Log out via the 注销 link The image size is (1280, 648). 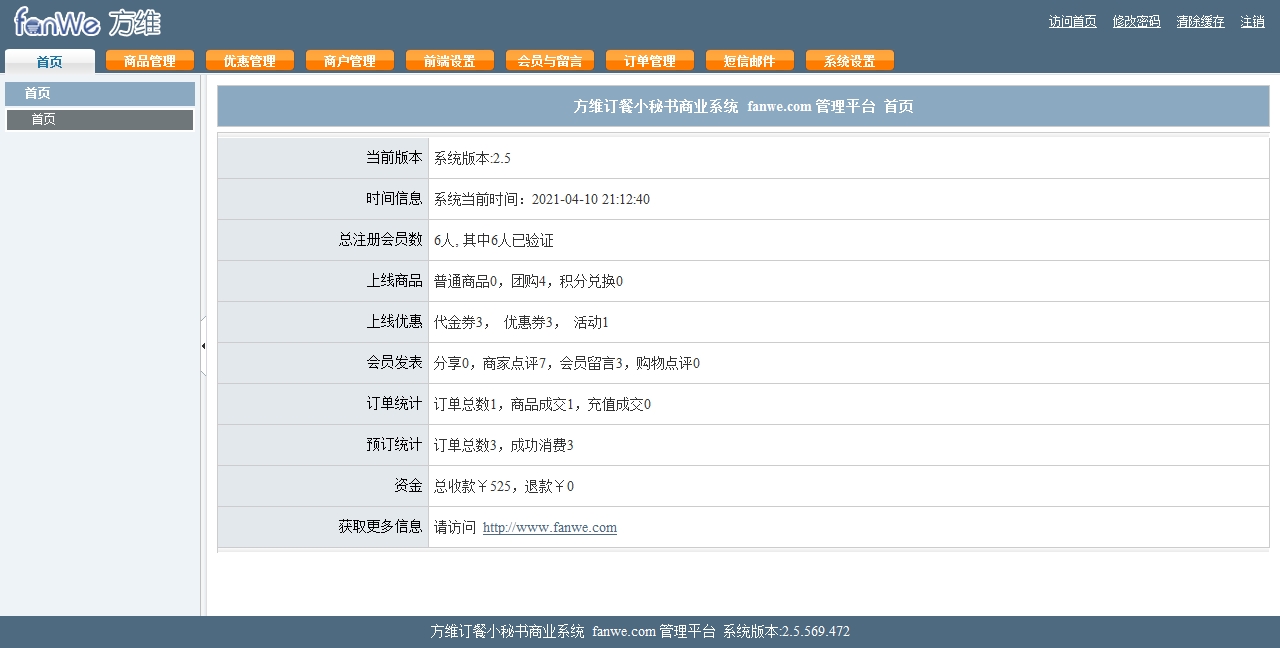(1252, 21)
